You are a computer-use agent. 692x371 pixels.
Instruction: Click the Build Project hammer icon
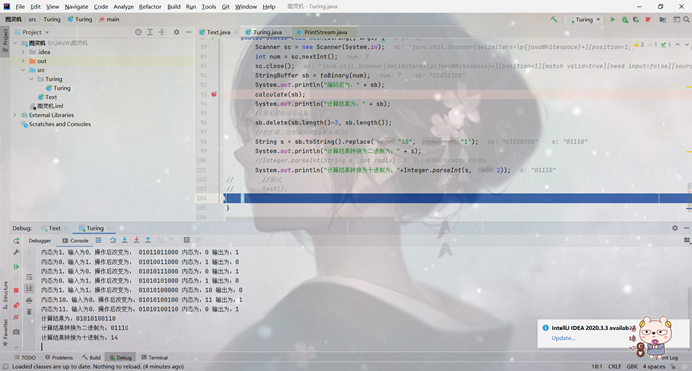pos(554,19)
